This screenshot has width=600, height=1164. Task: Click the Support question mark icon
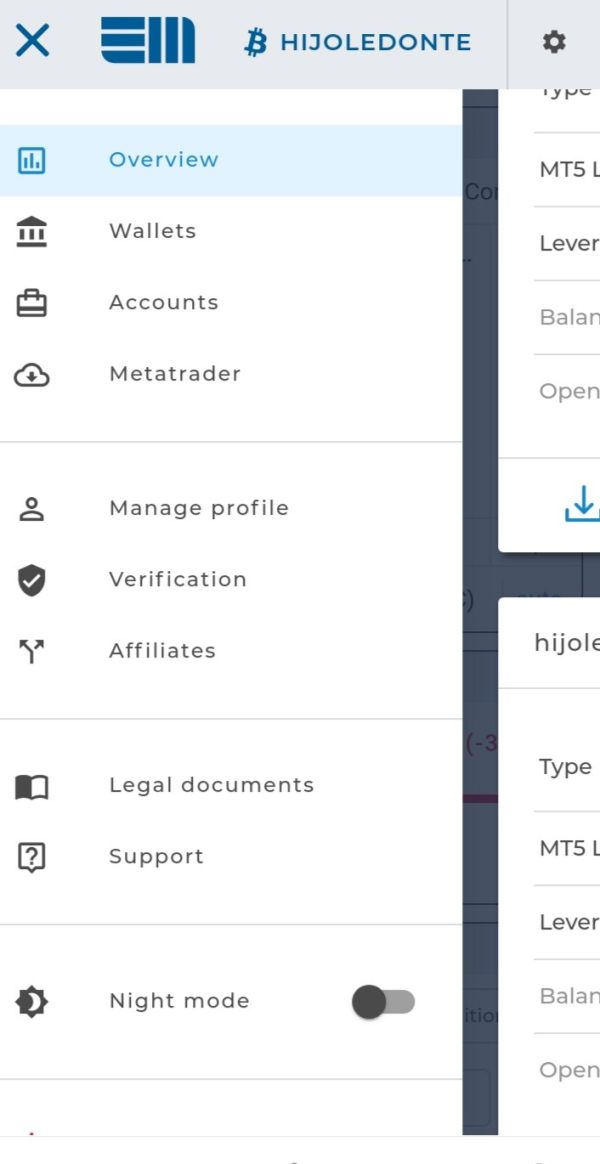[x=32, y=857]
